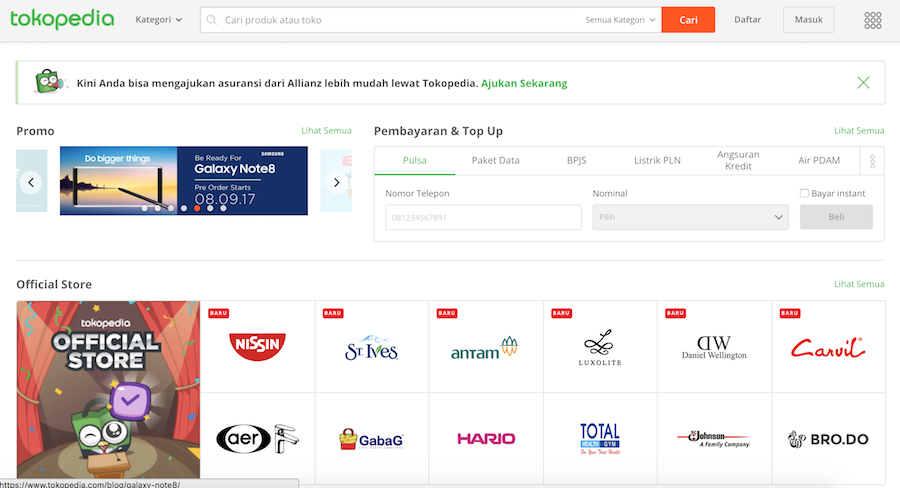Viewport: 900px width, 488px height.
Task: Dismiss the Allianz insurance notification banner
Action: click(x=863, y=83)
